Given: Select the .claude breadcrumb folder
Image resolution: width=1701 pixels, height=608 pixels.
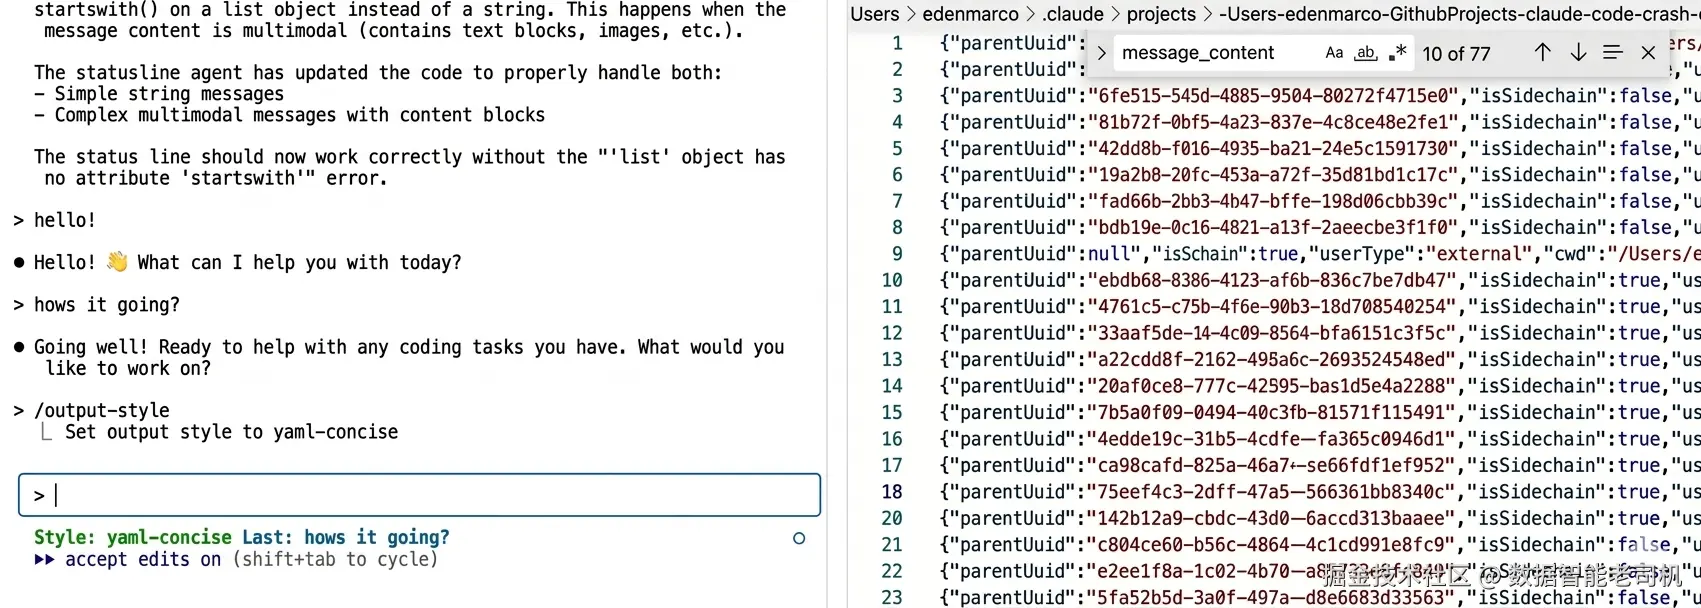Looking at the screenshot, I should [1072, 14].
